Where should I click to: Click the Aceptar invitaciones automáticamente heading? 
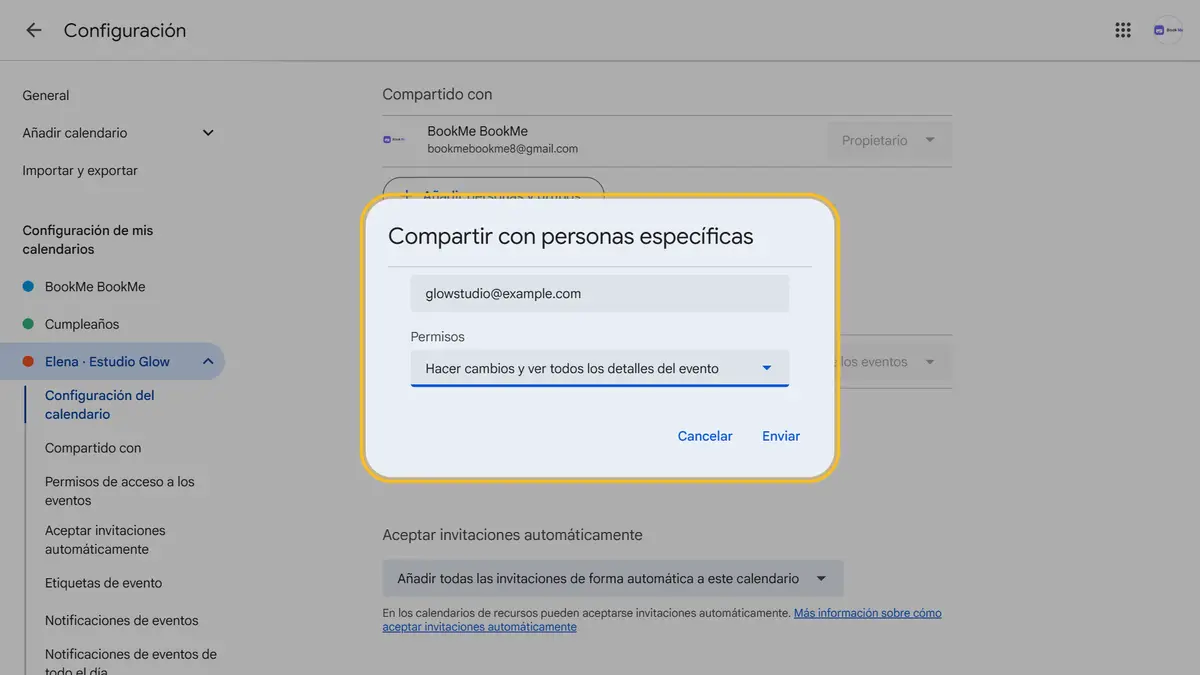[x=512, y=535]
